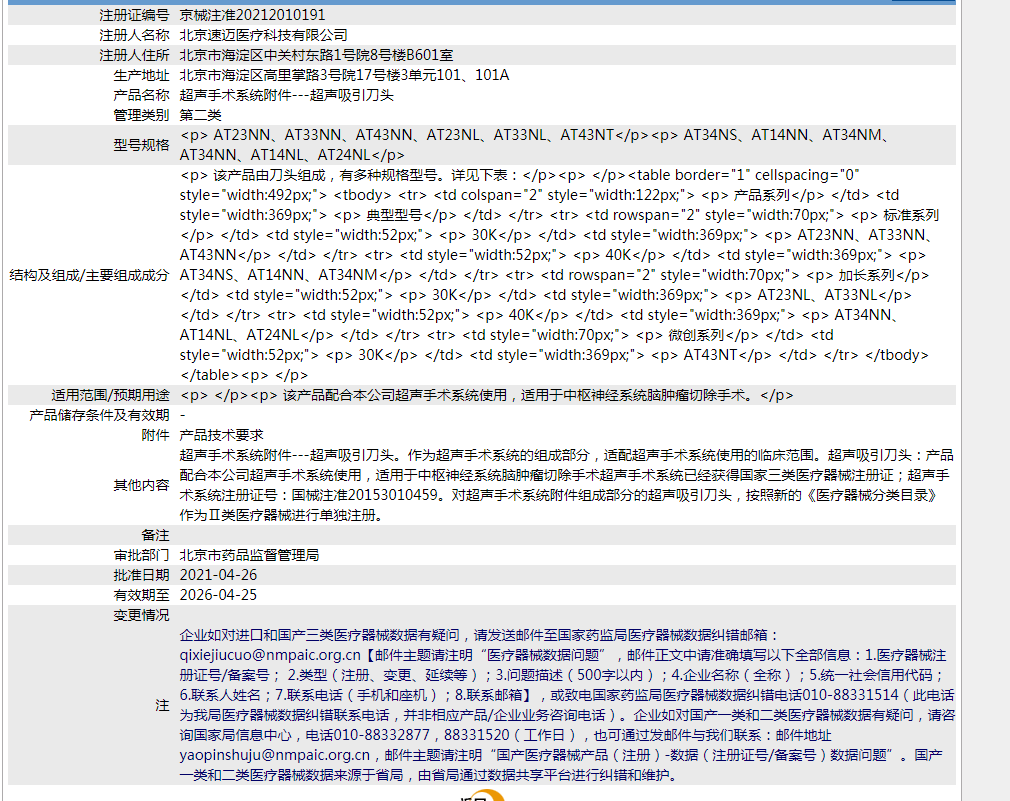Click the 适用范围/预期用途 label
Image resolution: width=1010 pixels, height=801 pixels.
pyautogui.click(x=110, y=395)
